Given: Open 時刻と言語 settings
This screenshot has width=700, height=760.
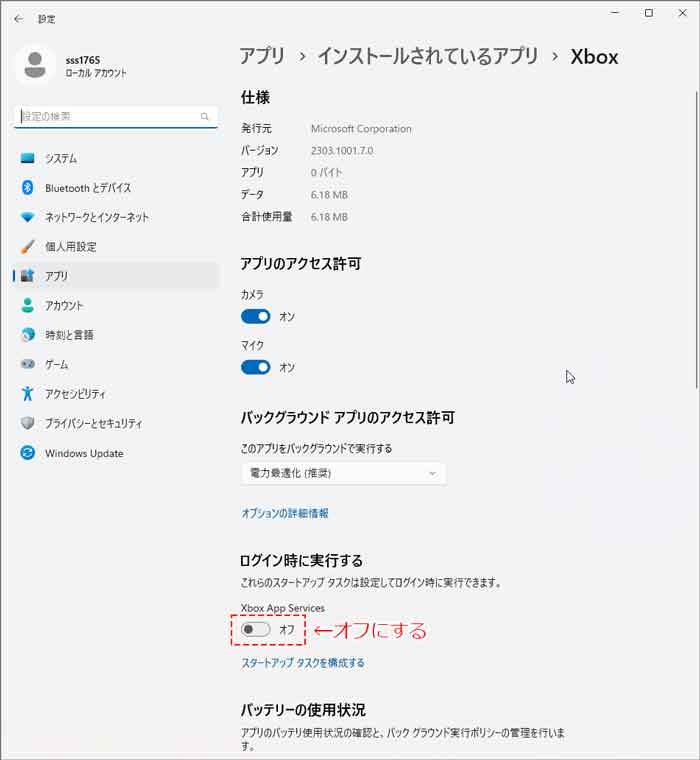Looking at the screenshot, I should click(116, 335).
